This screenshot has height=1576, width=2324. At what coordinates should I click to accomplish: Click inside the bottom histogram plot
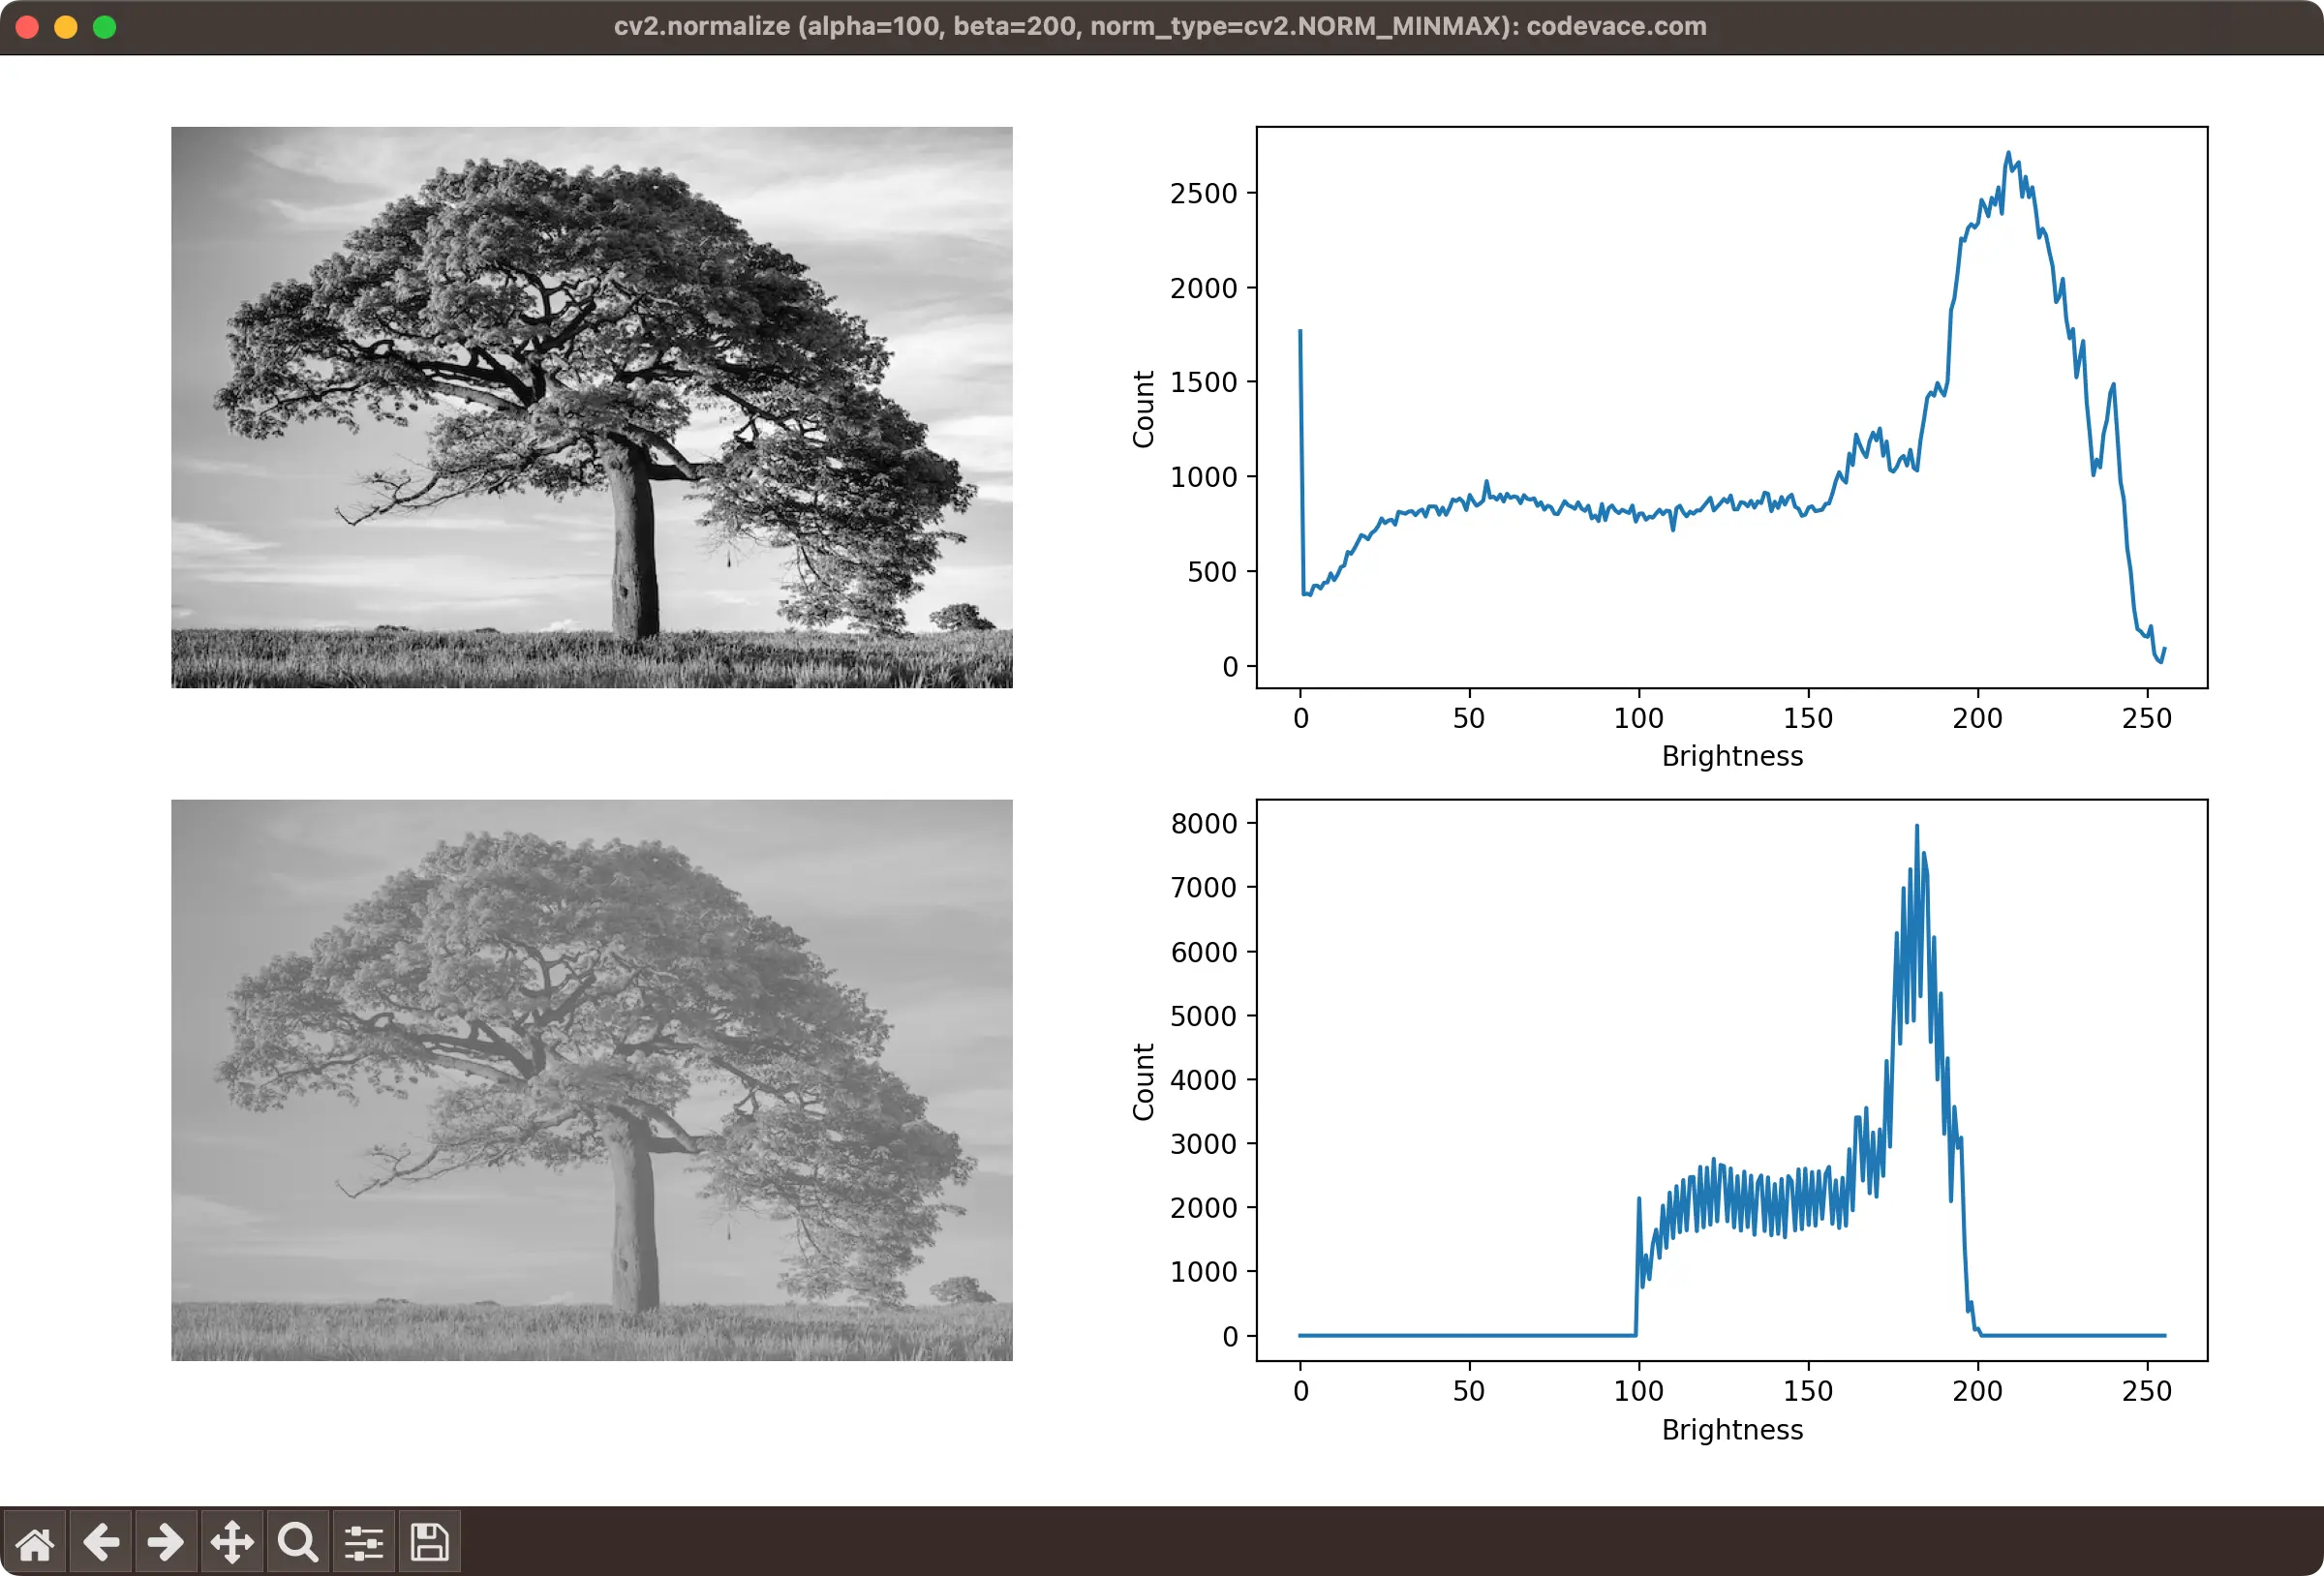(x=1731, y=1080)
